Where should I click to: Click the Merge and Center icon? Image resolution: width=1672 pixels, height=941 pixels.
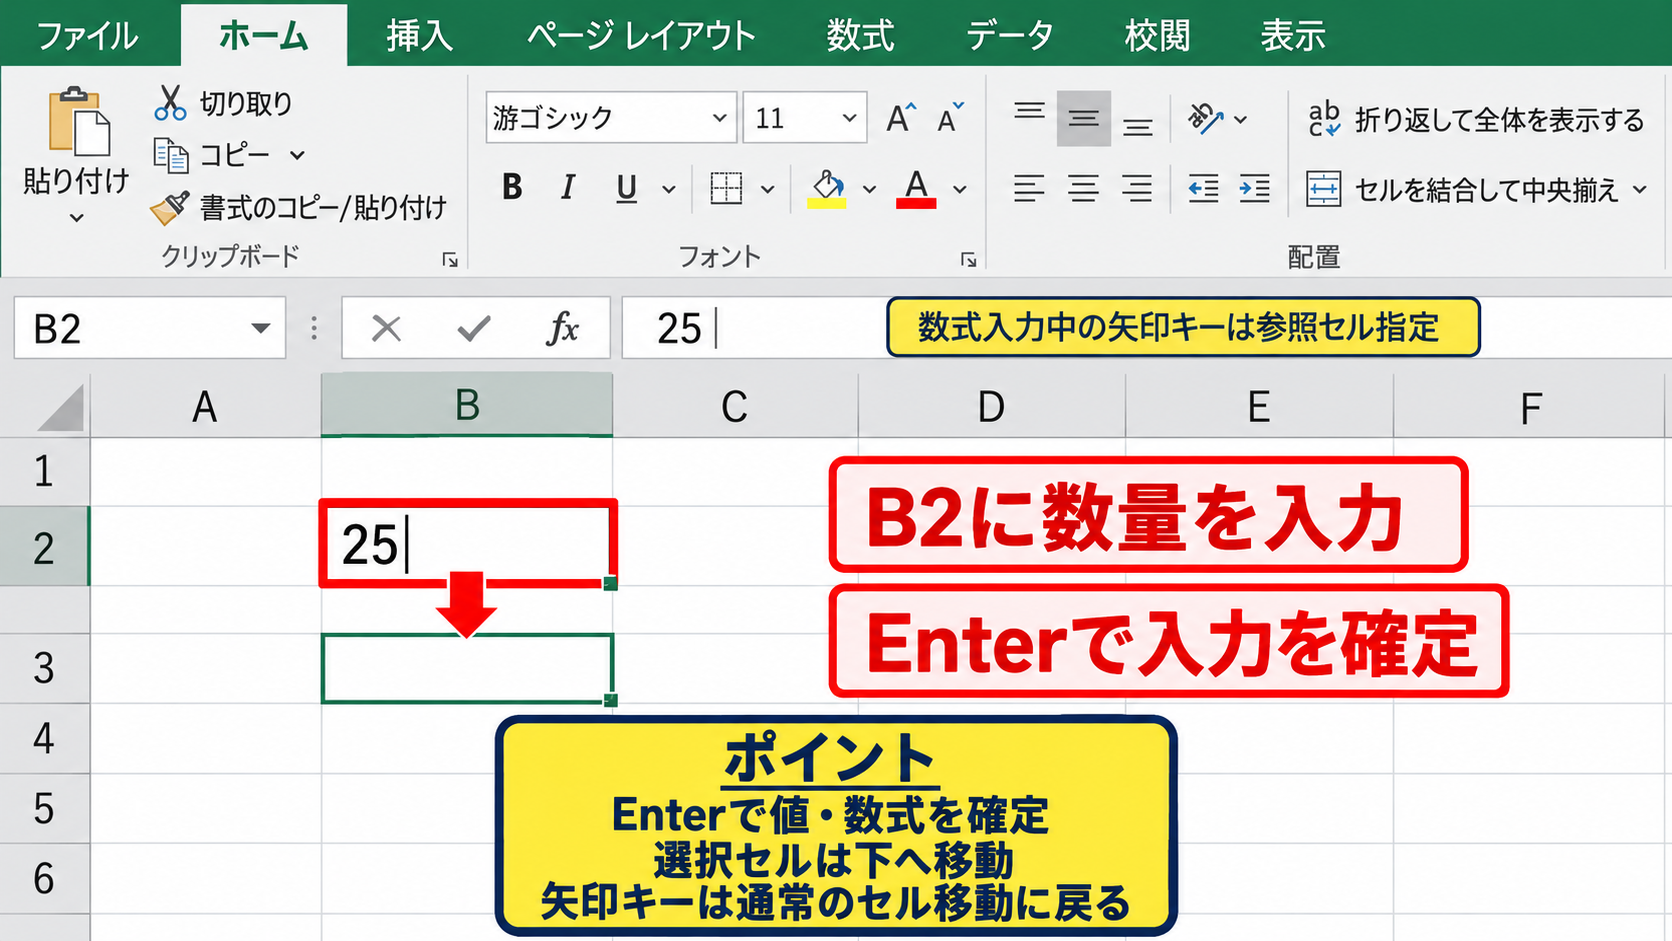click(1323, 189)
